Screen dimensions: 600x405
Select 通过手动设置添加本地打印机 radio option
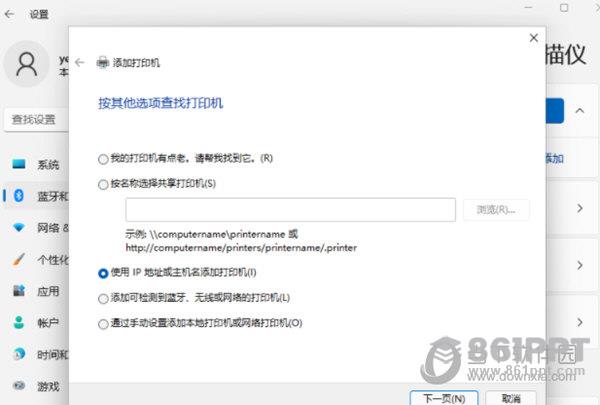click(104, 323)
